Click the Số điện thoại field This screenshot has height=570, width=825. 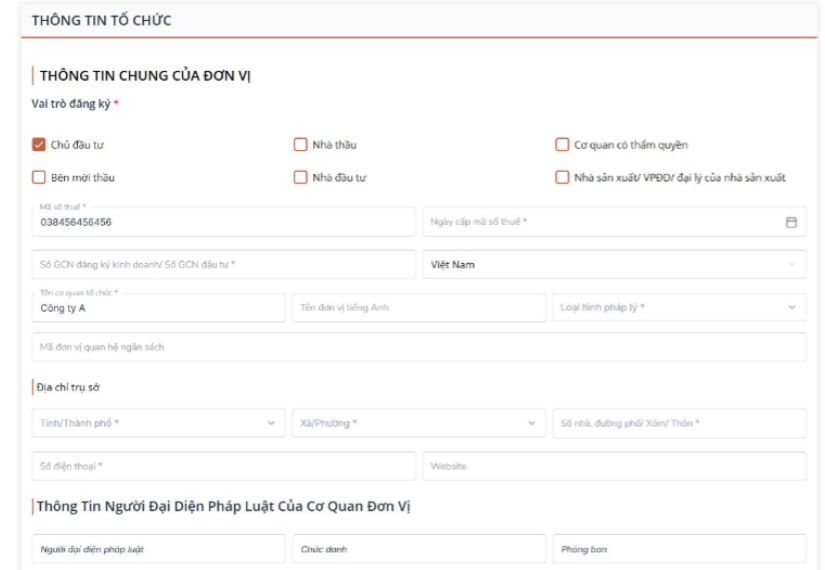[x=224, y=466]
